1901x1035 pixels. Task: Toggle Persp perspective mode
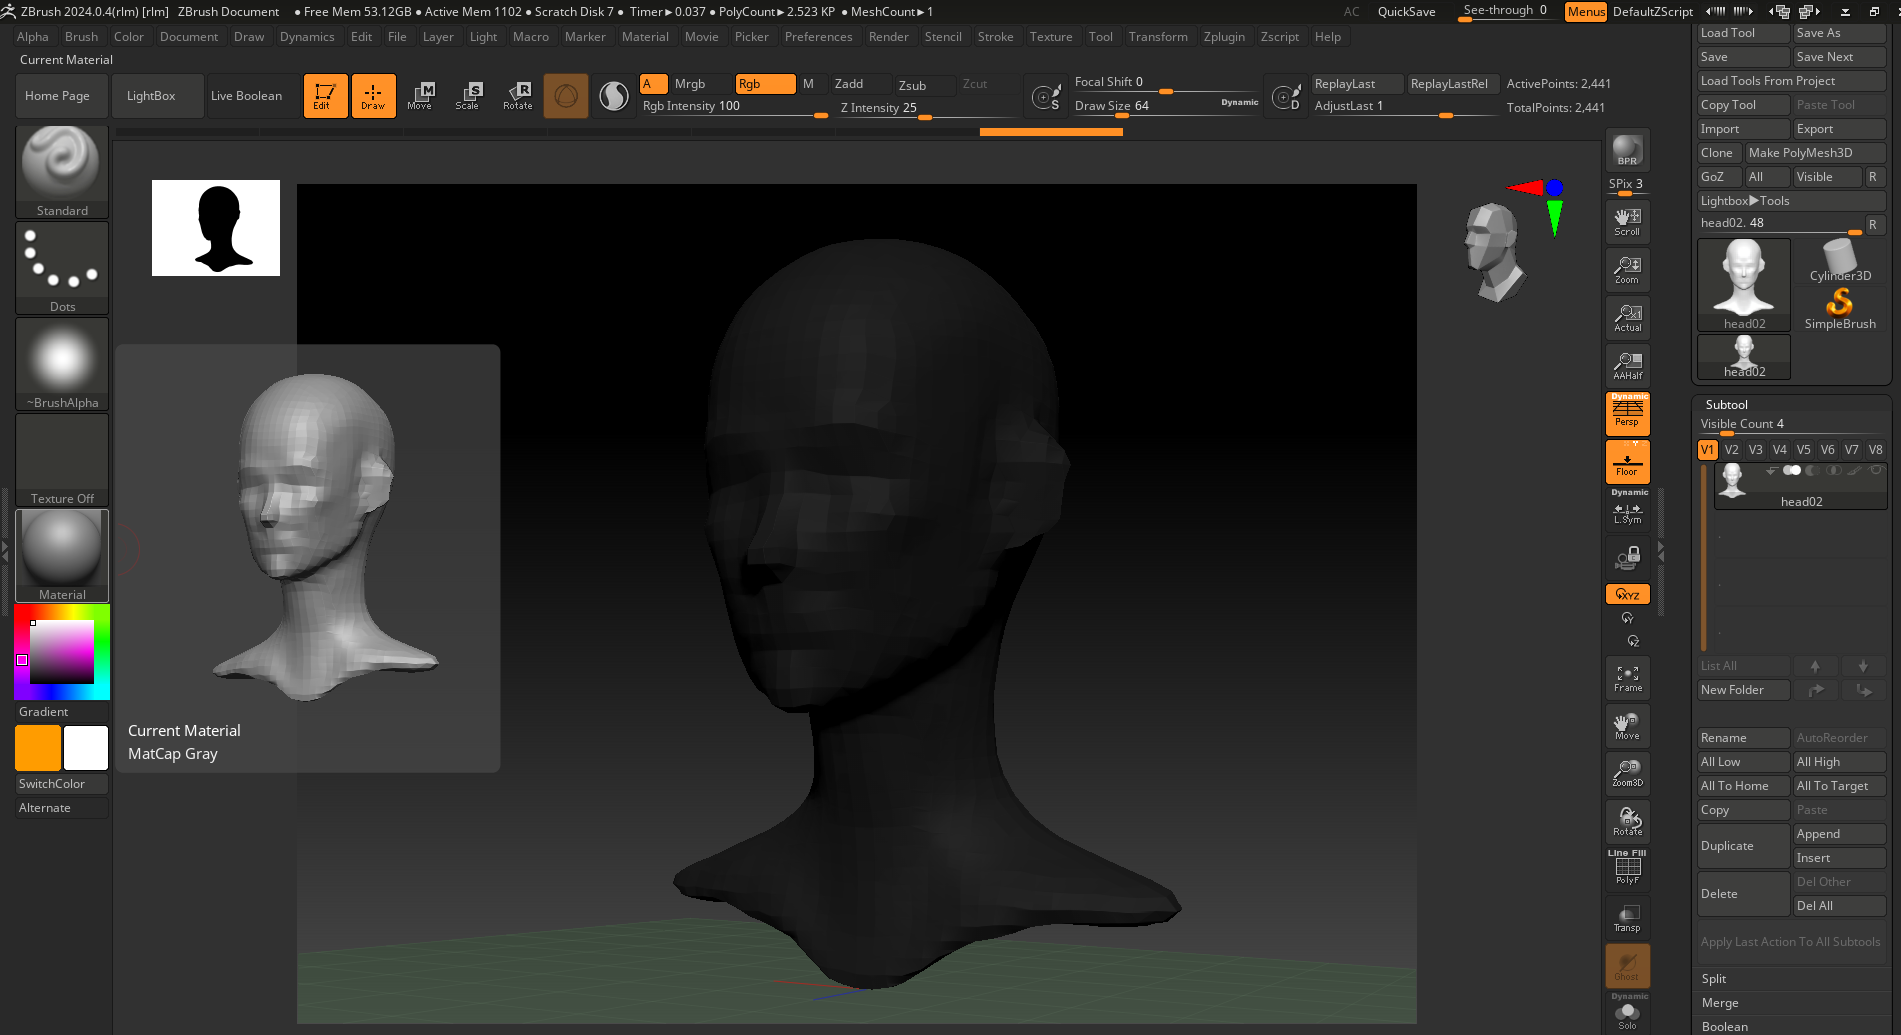pos(1627,413)
